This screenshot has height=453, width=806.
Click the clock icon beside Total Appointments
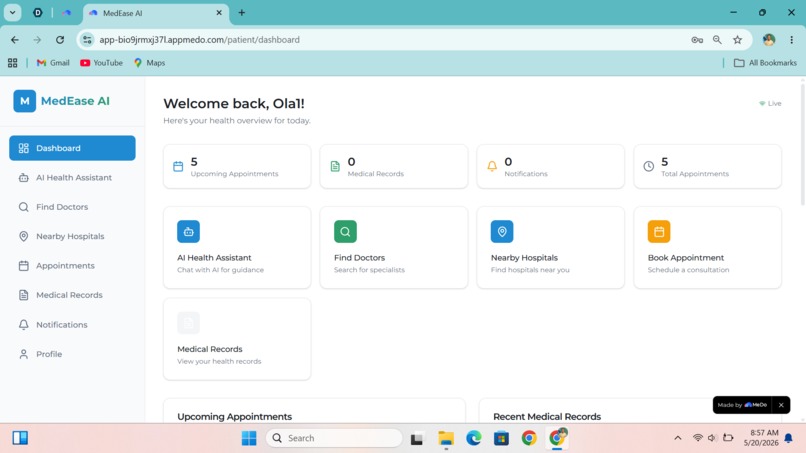(649, 166)
